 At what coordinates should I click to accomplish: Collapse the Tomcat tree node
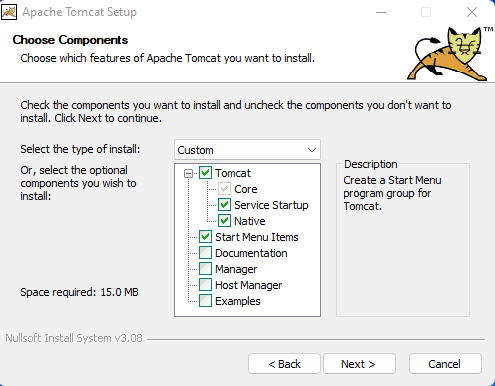[x=188, y=173]
